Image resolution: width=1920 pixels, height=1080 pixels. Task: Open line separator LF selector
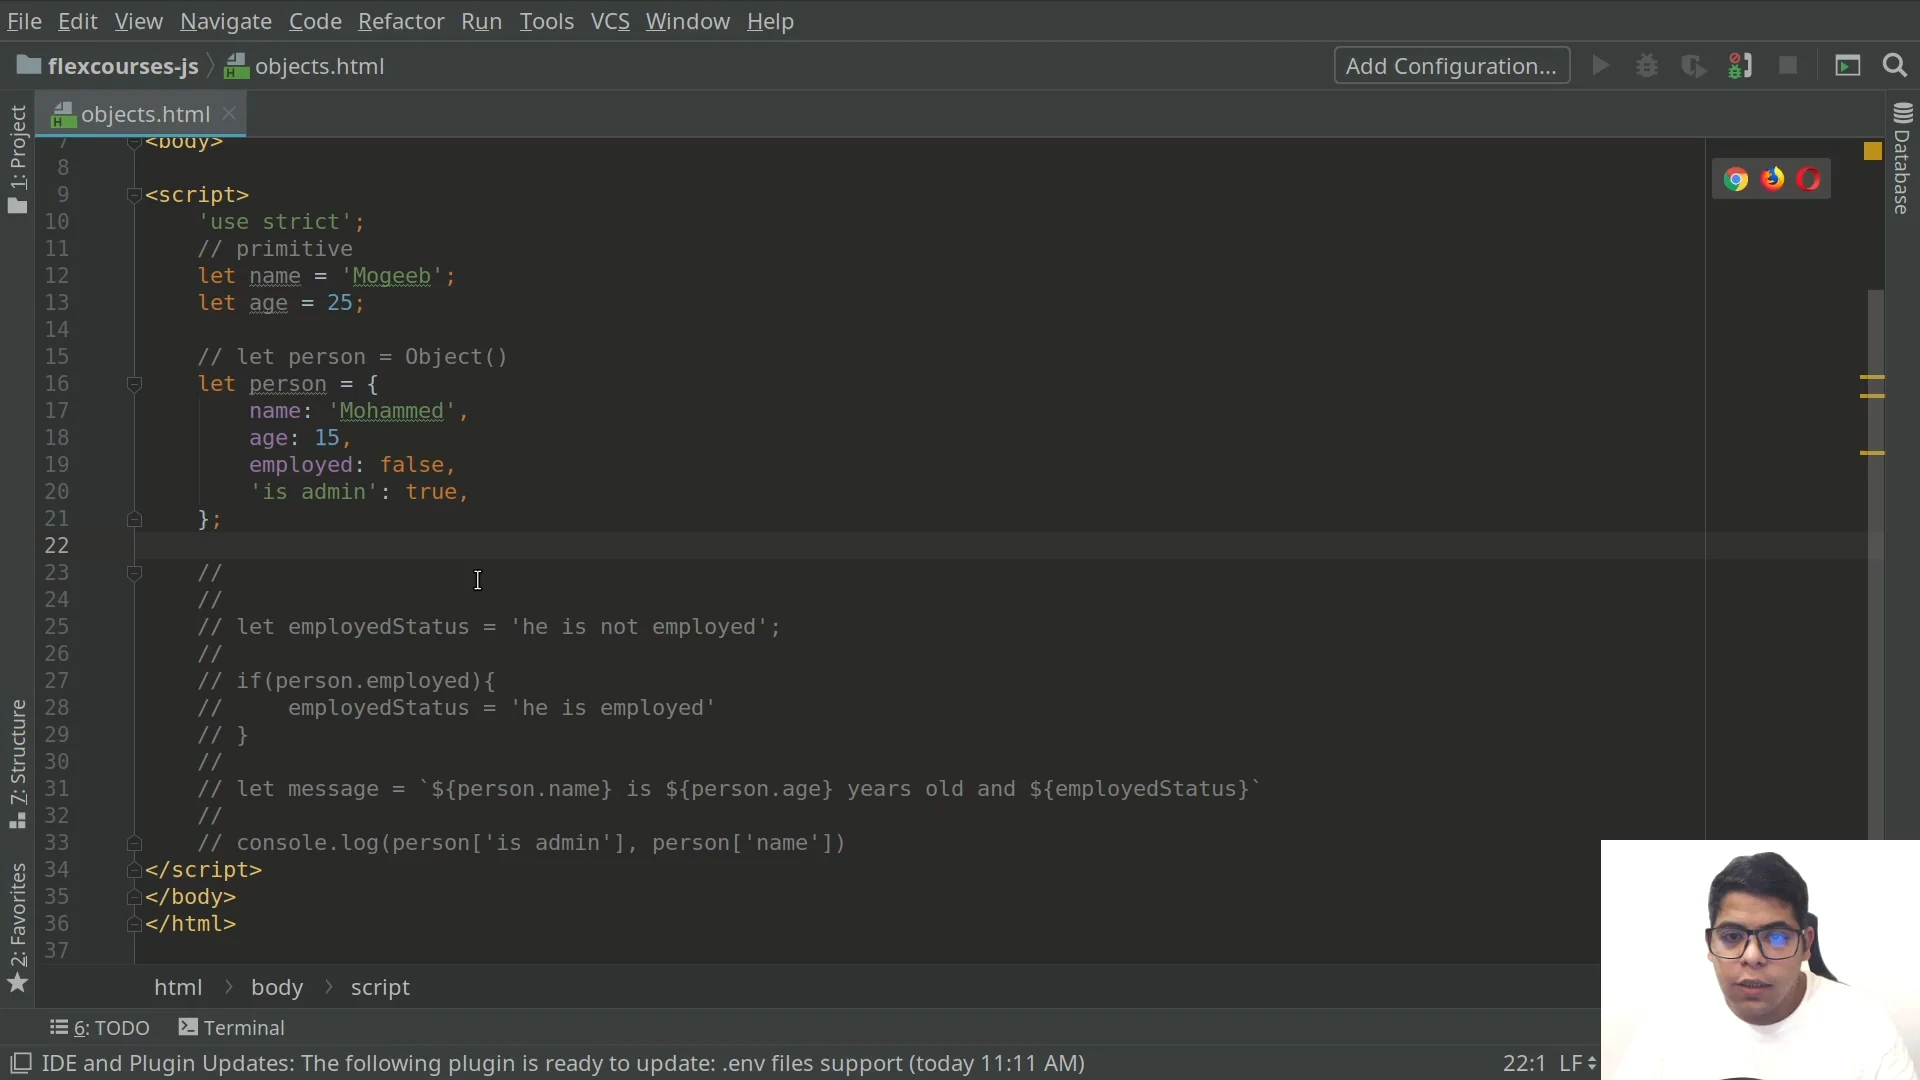click(x=1578, y=1063)
